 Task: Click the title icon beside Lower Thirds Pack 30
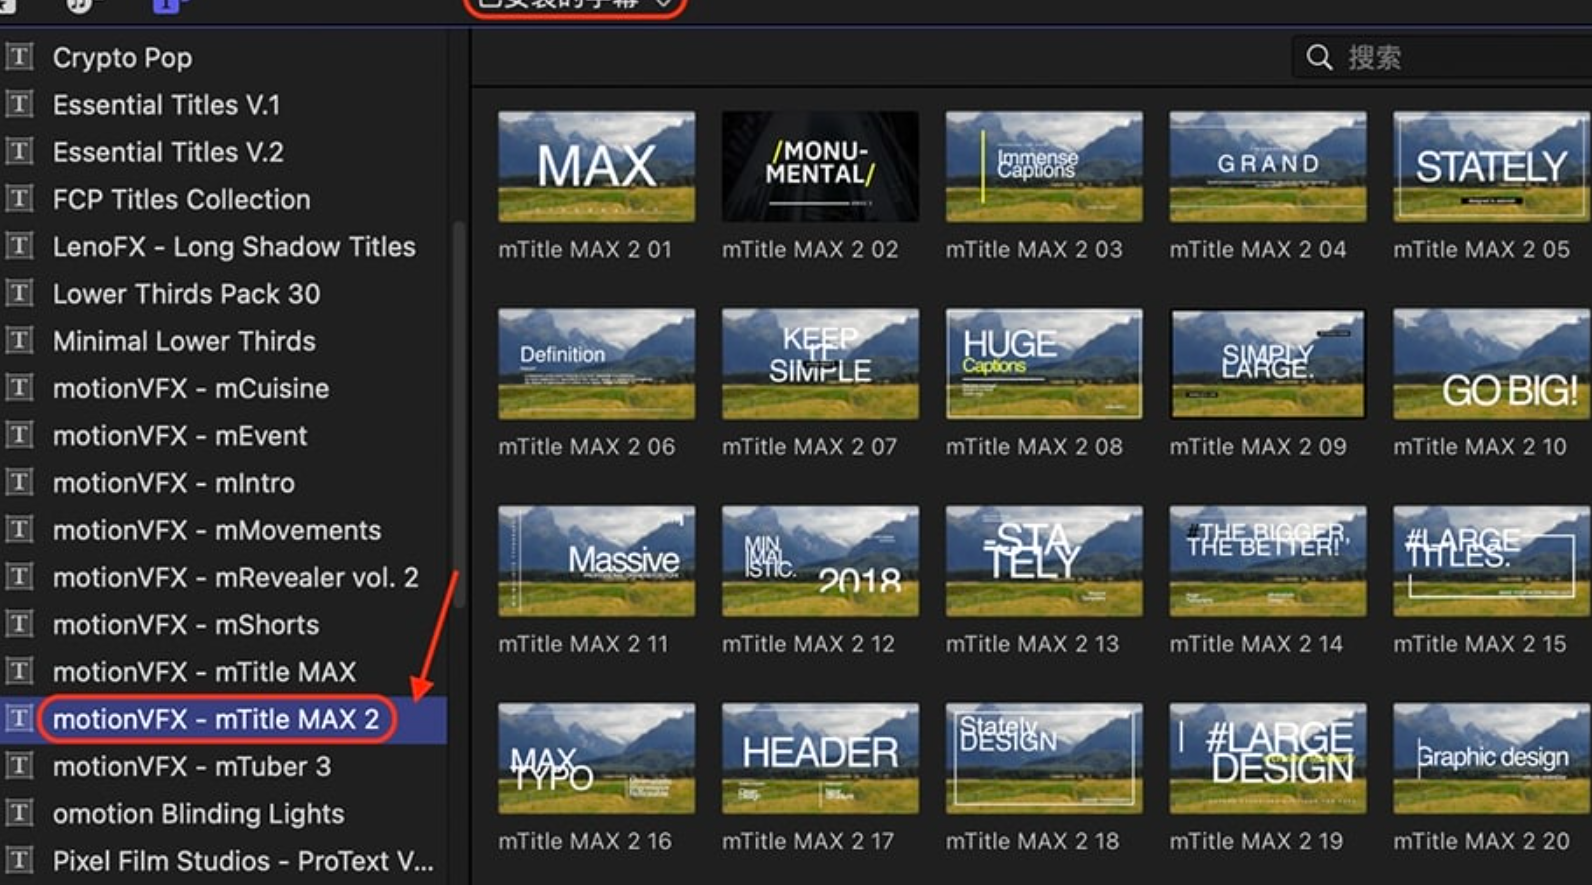click(x=19, y=293)
